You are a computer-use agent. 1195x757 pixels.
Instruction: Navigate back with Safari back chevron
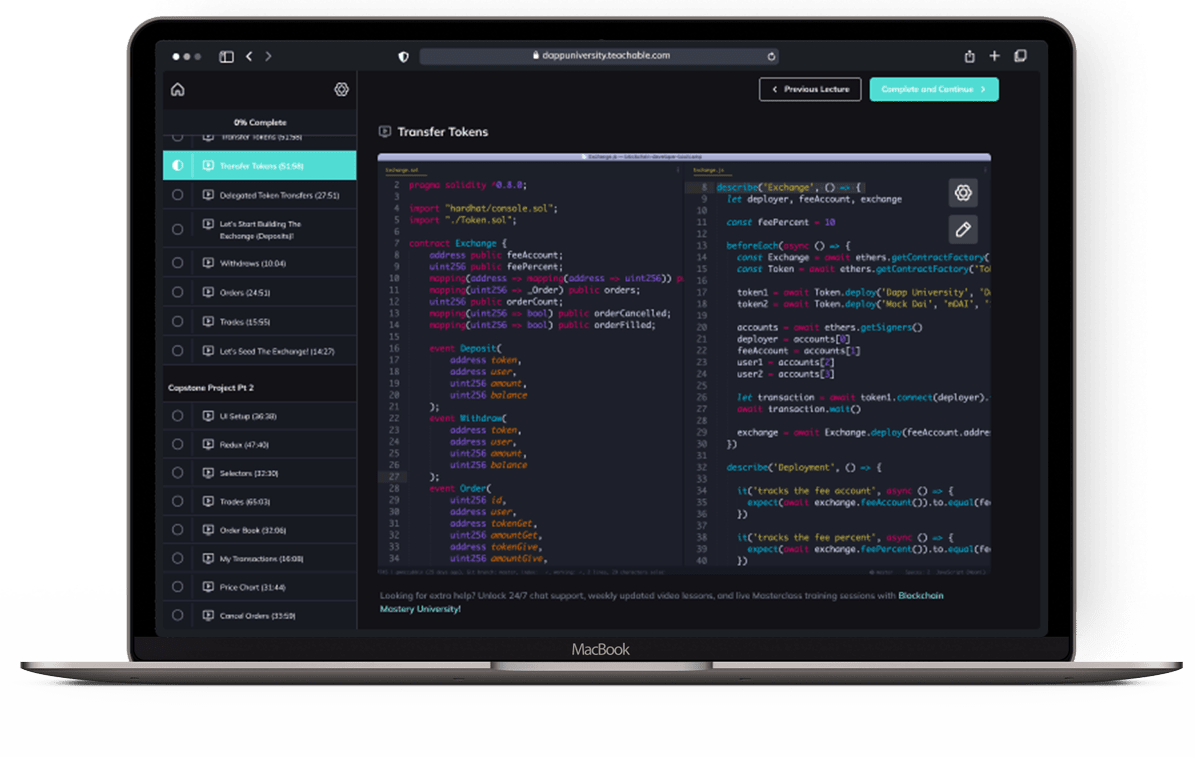249,57
